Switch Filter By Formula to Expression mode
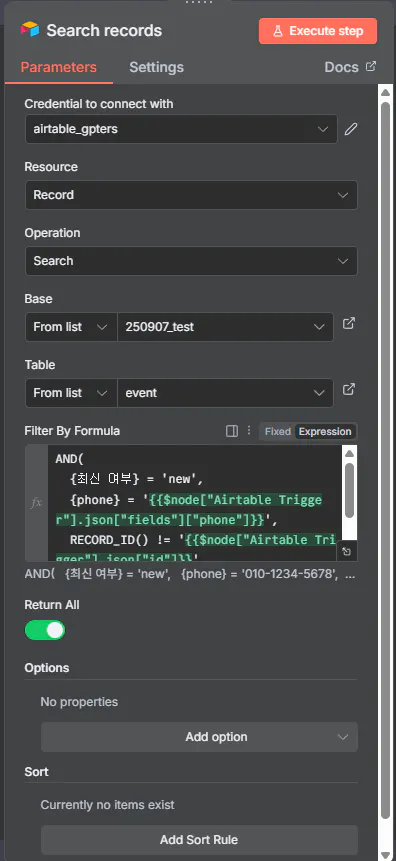Screen dimensions: 396x861 pyautogui.click(x=325, y=432)
